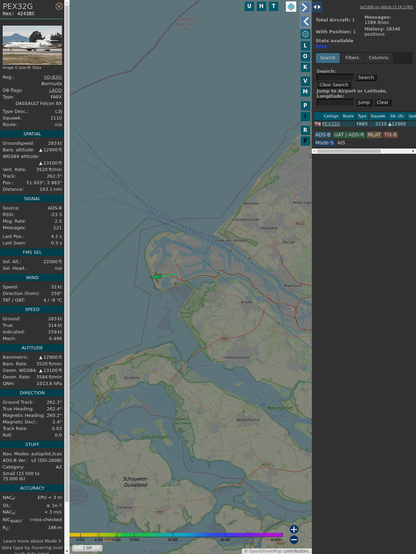
Task: Click the Clear Search button
Action: pyautogui.click(x=334, y=85)
